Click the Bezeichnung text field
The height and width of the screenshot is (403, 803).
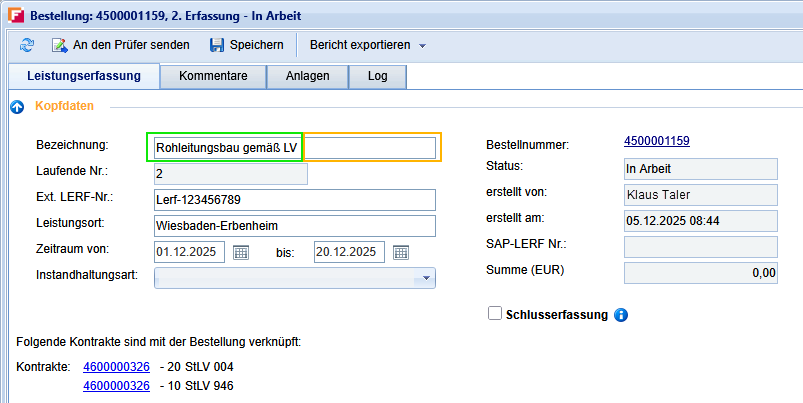point(294,148)
